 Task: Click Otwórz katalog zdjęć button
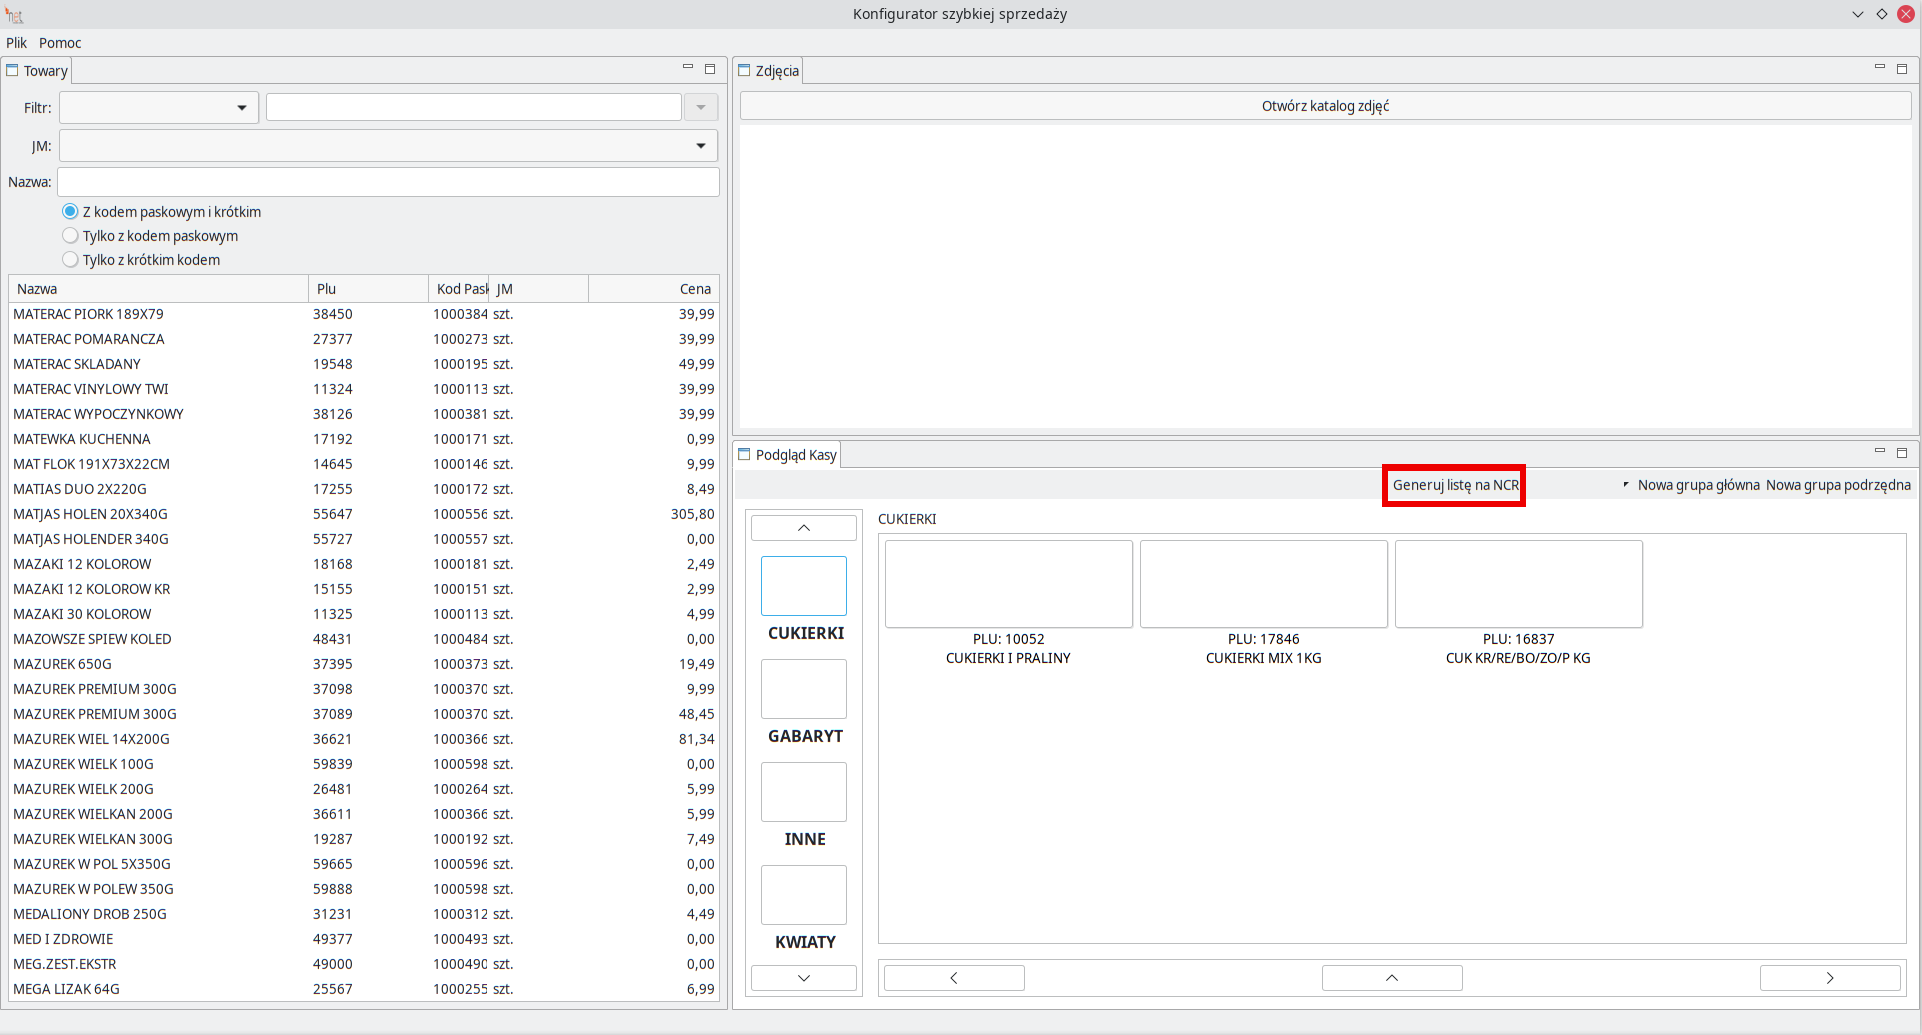coord(1325,106)
